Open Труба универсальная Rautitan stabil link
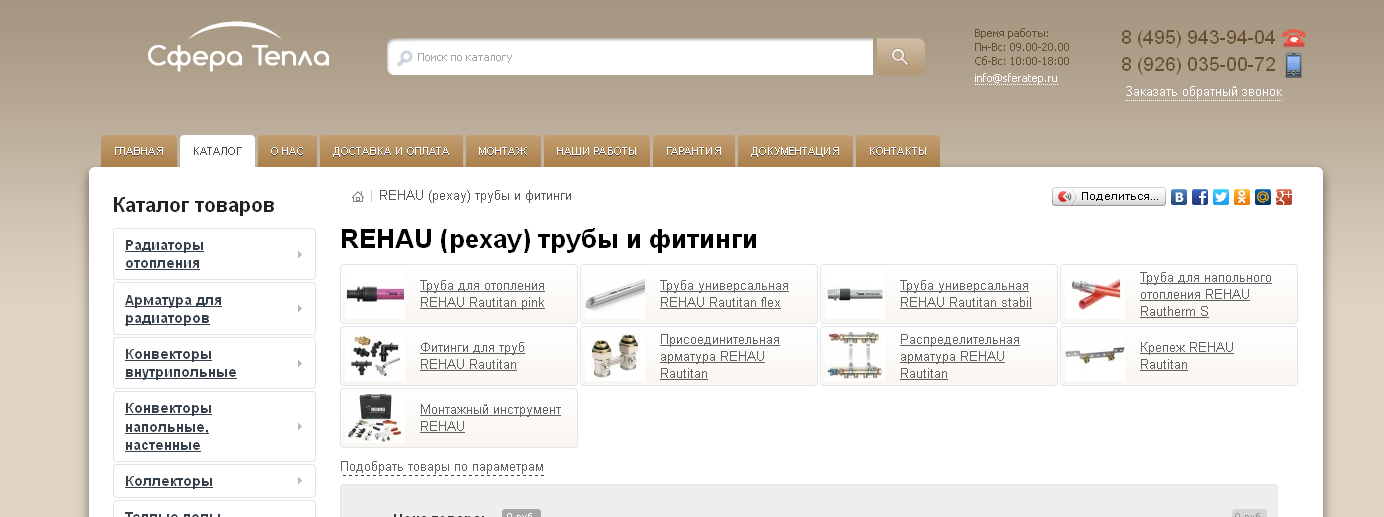The height and width of the screenshot is (517, 1384). coord(966,294)
